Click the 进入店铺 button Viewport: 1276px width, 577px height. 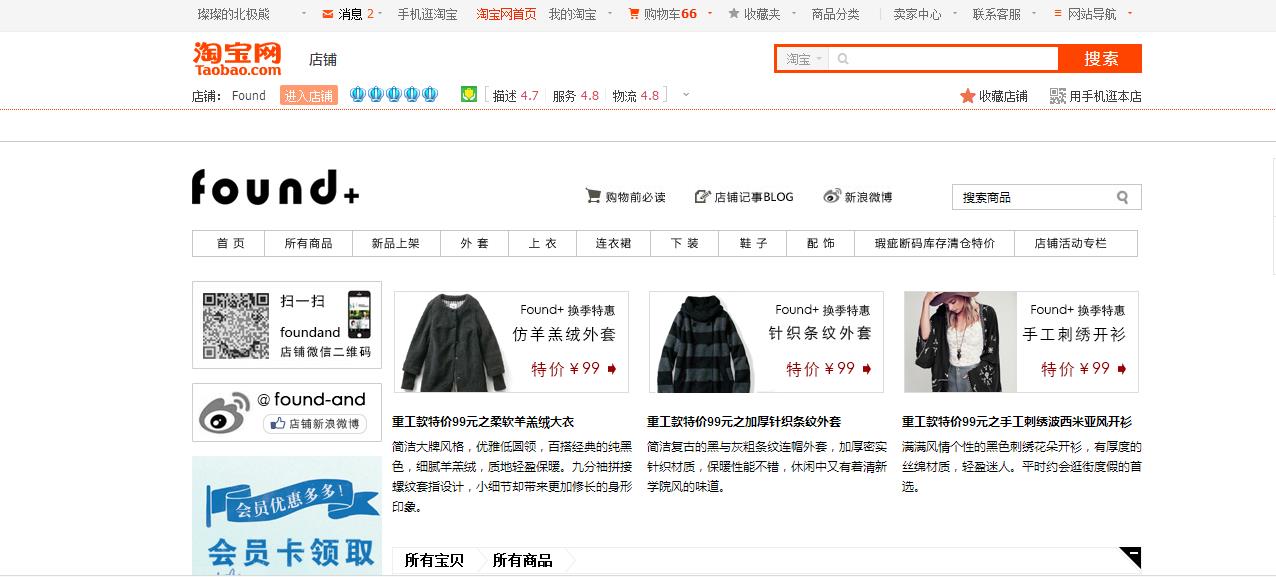308,95
